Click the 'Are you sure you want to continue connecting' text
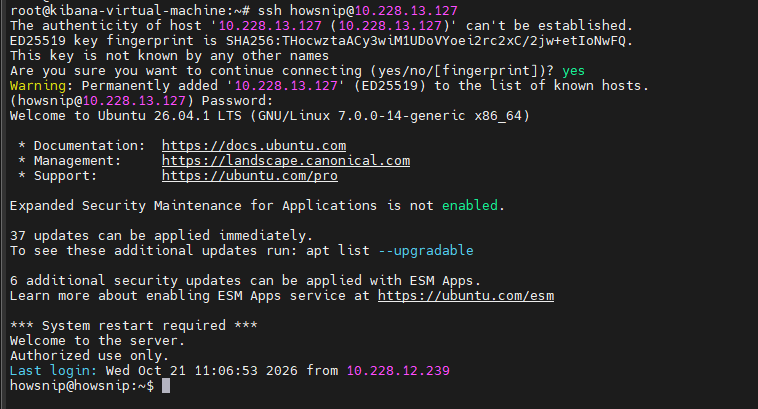The width and height of the screenshot is (758, 409). (x=186, y=71)
